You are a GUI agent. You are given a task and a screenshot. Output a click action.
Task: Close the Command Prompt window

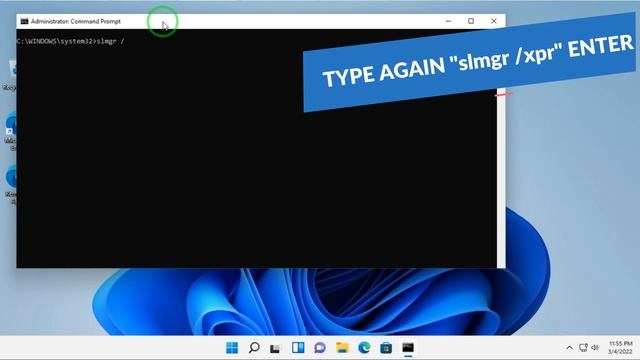[494, 21]
